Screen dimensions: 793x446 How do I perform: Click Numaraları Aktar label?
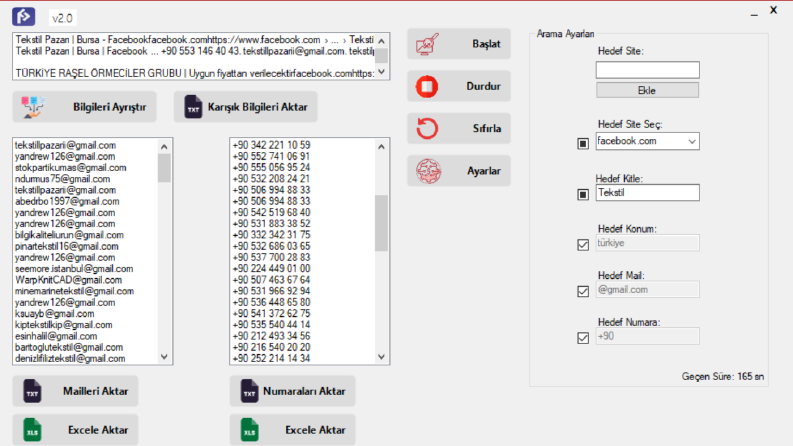(304, 391)
